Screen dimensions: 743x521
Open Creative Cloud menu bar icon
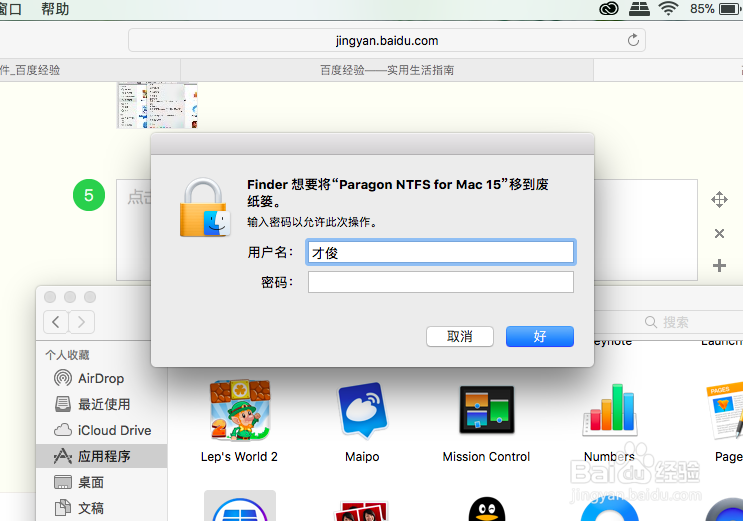[x=609, y=9]
